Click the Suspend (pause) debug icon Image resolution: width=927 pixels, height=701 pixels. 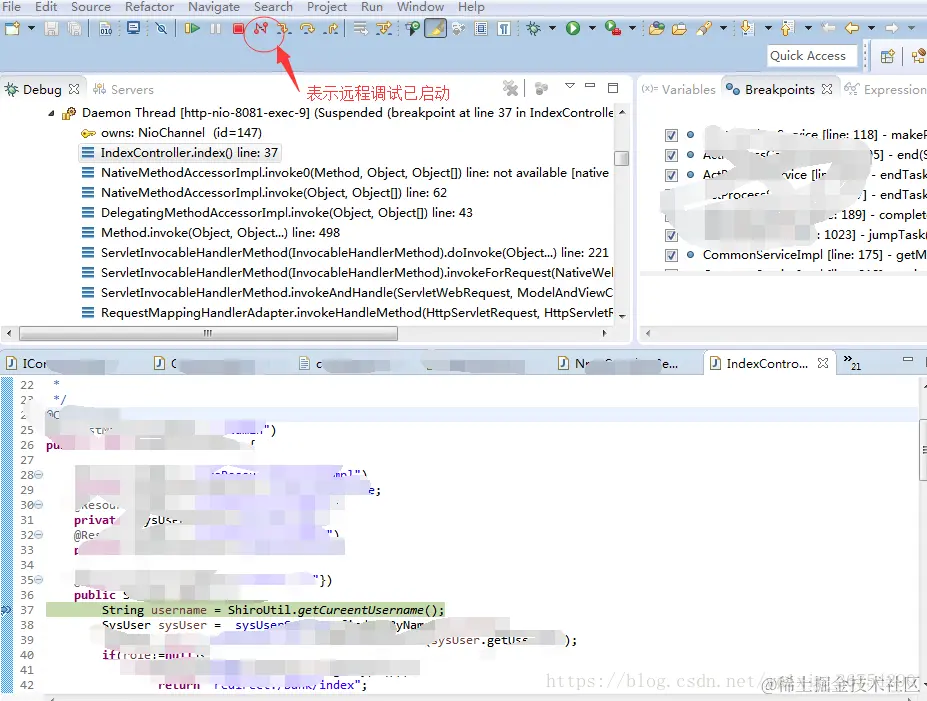tap(215, 28)
